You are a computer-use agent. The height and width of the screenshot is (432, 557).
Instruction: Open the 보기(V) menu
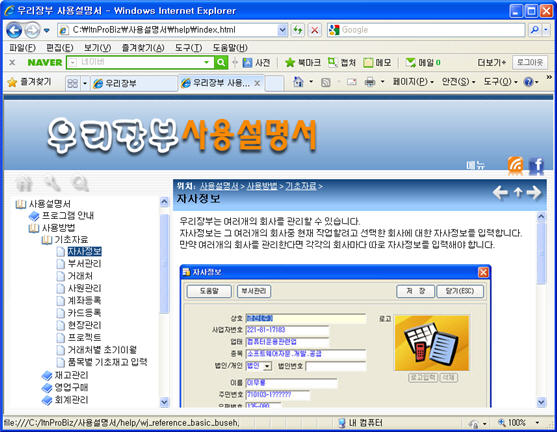(x=97, y=48)
